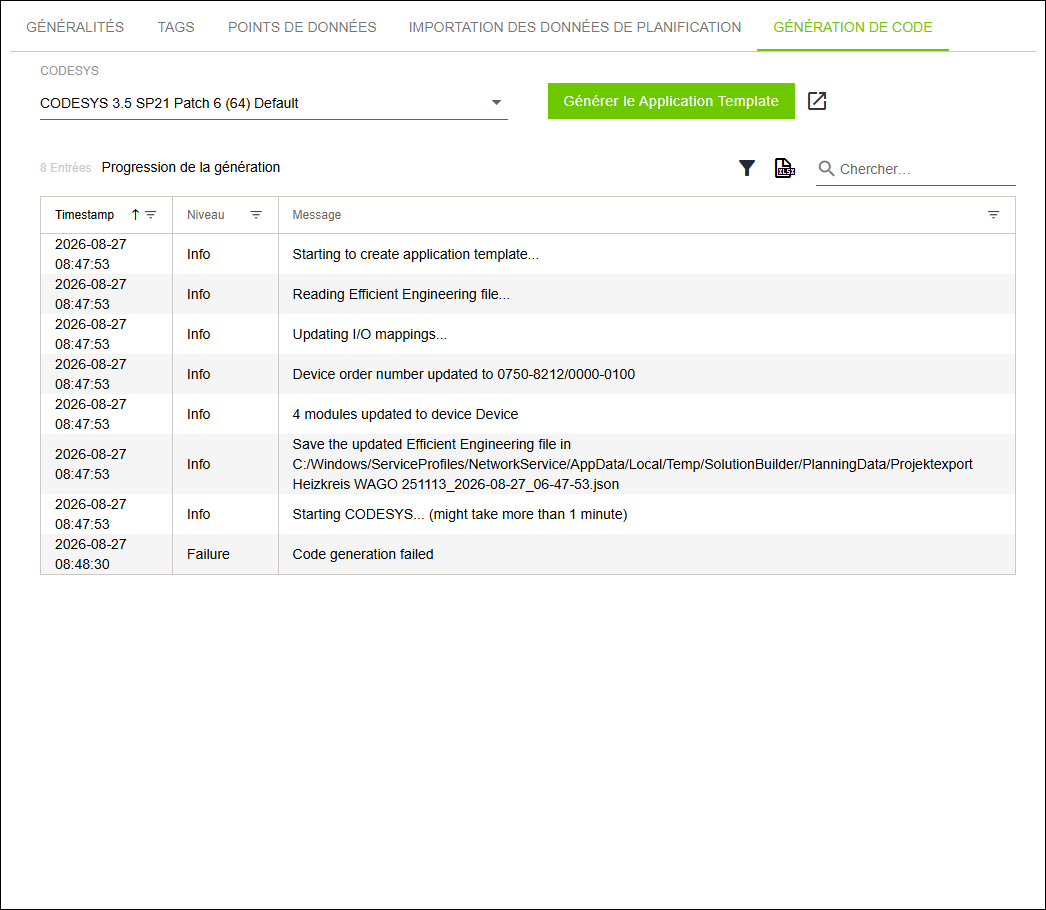Switch to the Généralités tab
1046x910 pixels.
pos(75,27)
